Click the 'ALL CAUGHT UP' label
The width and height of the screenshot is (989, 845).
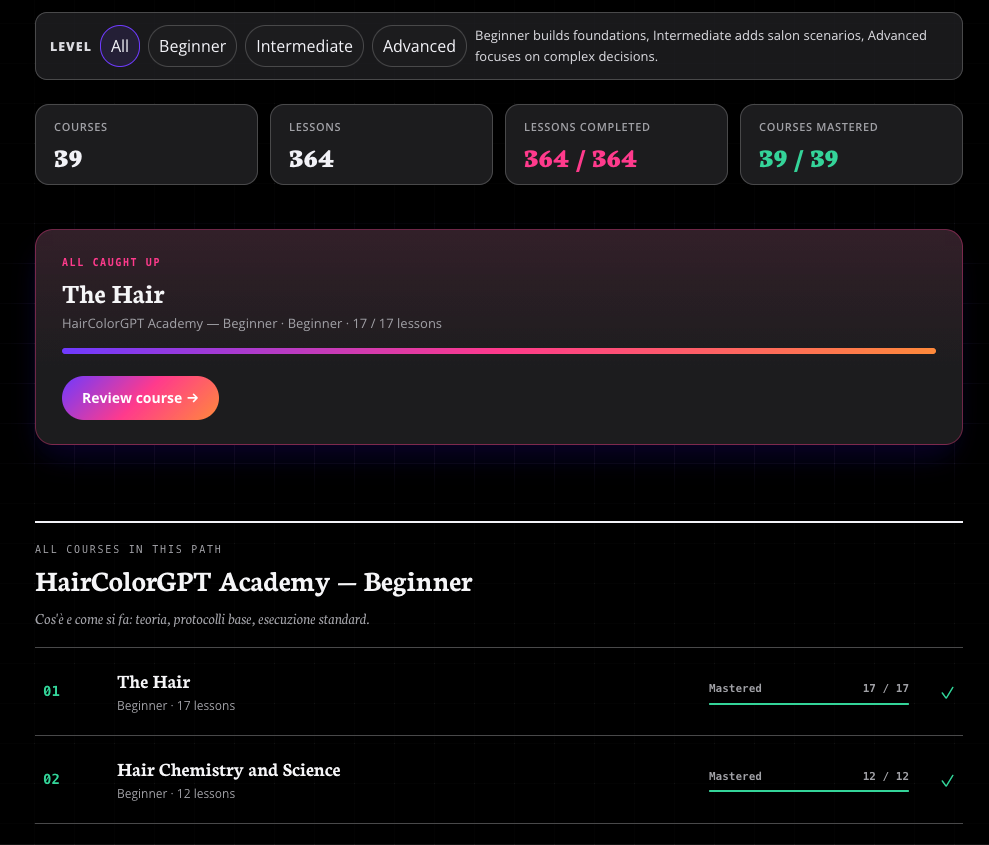click(111, 262)
